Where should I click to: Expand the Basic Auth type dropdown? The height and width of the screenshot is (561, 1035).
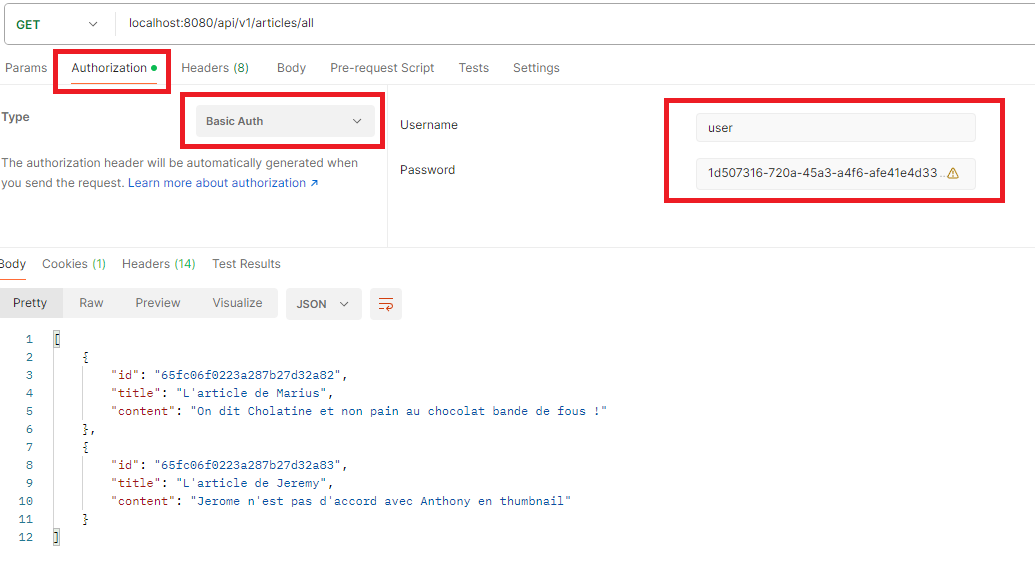(284, 121)
